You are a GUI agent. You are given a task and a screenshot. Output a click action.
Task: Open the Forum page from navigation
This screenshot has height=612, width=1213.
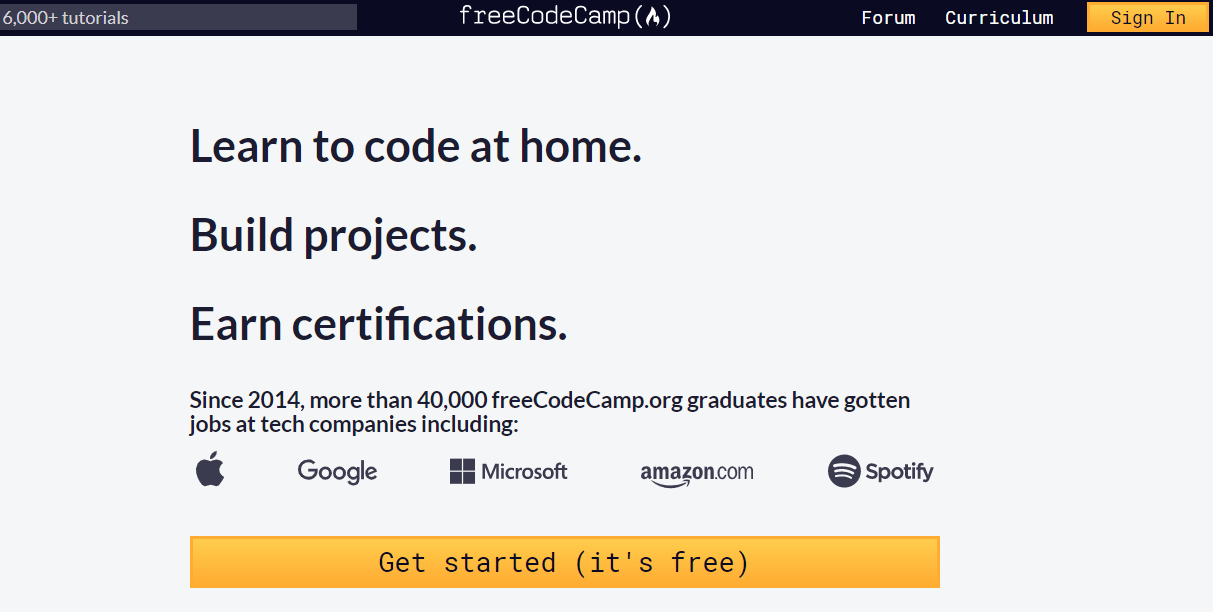[888, 18]
